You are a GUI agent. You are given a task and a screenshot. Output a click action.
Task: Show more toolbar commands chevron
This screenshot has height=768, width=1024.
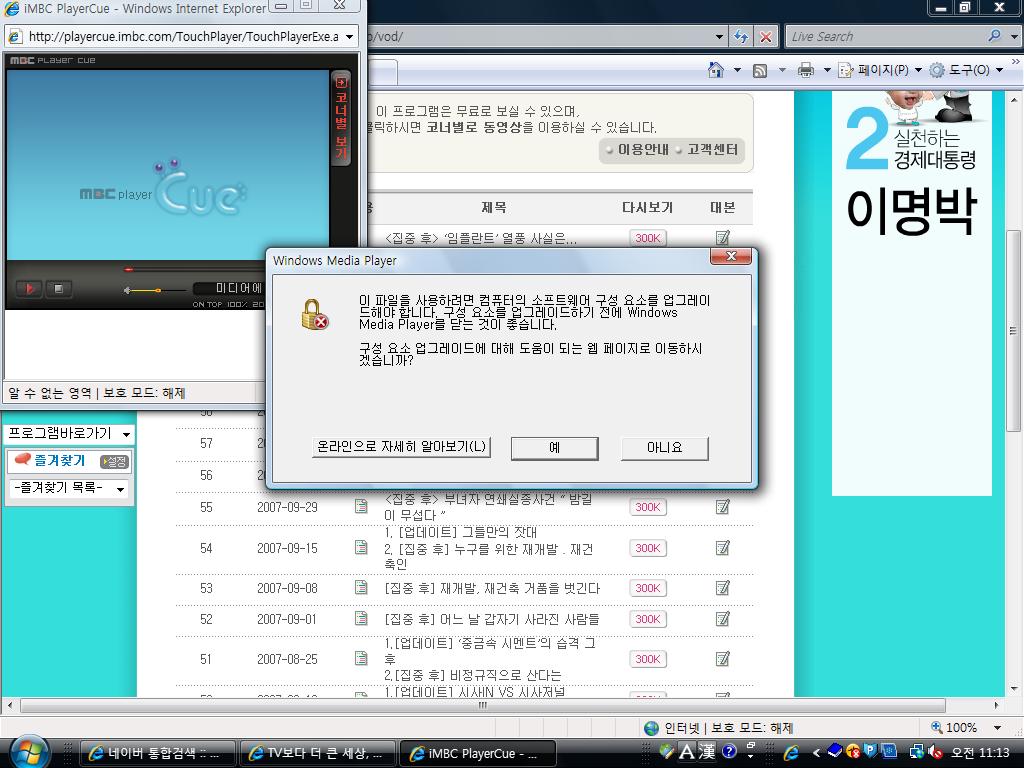(x=1016, y=62)
